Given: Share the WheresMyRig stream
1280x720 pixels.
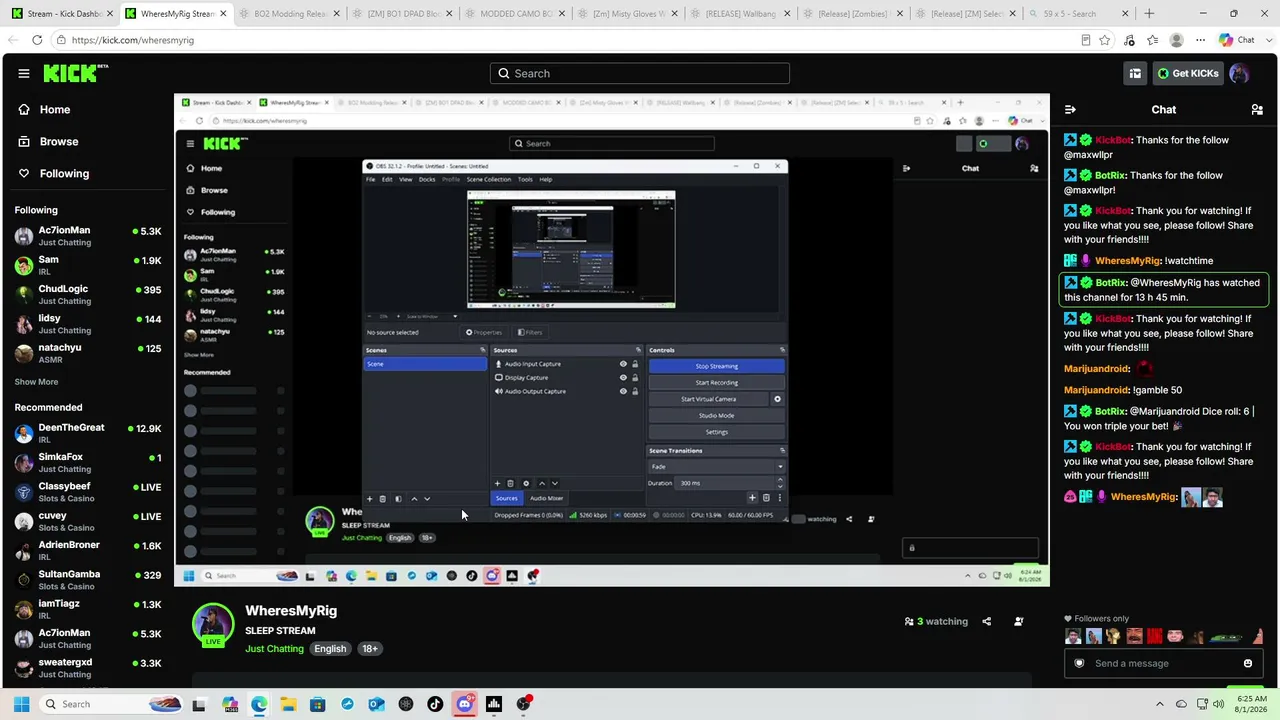Looking at the screenshot, I should point(986,621).
